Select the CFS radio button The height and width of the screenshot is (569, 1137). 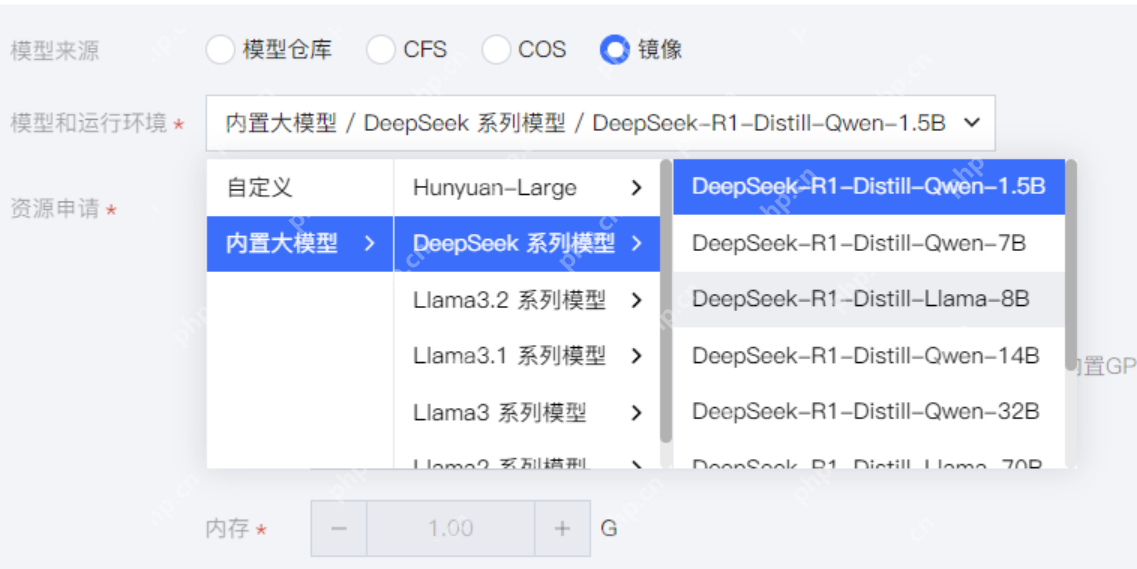[381, 50]
